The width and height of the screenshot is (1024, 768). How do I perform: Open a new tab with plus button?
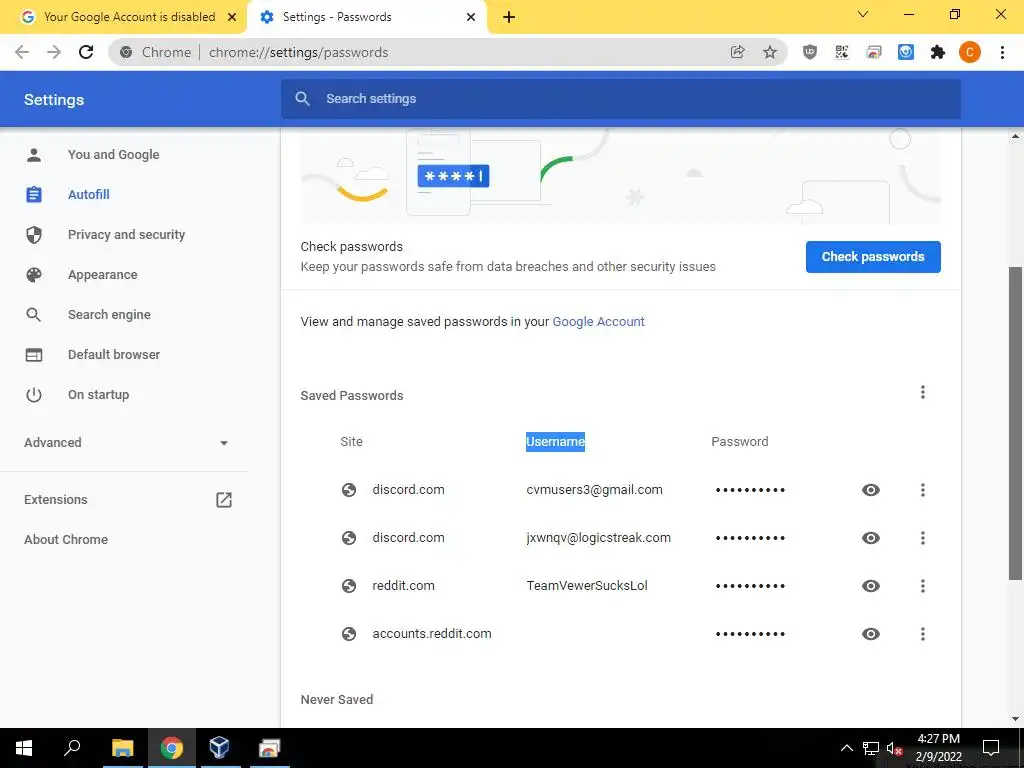[509, 17]
